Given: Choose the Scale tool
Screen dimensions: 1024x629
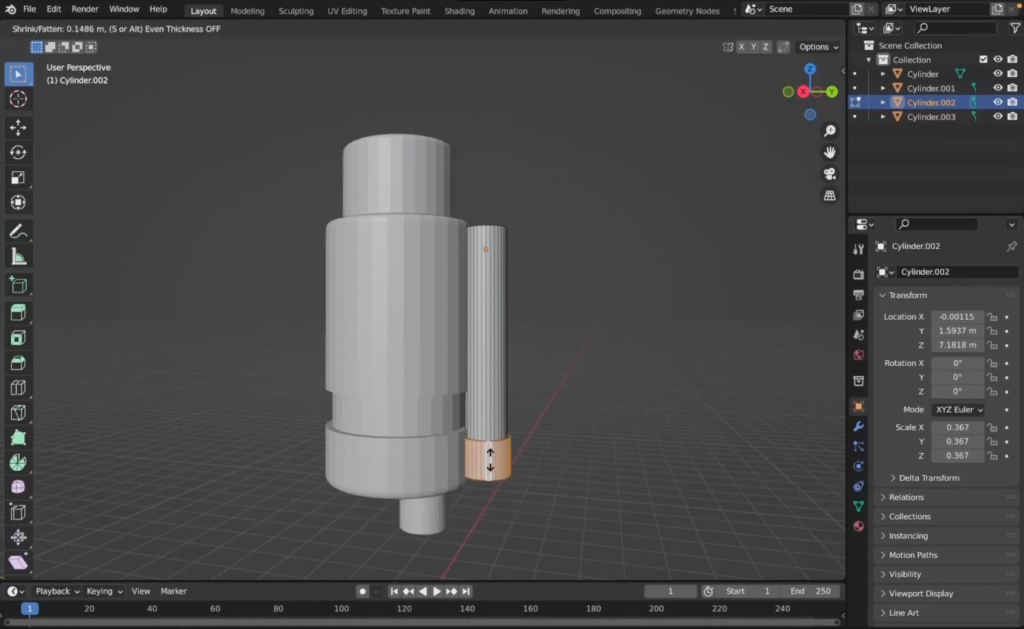Looking at the screenshot, I should tap(18, 178).
